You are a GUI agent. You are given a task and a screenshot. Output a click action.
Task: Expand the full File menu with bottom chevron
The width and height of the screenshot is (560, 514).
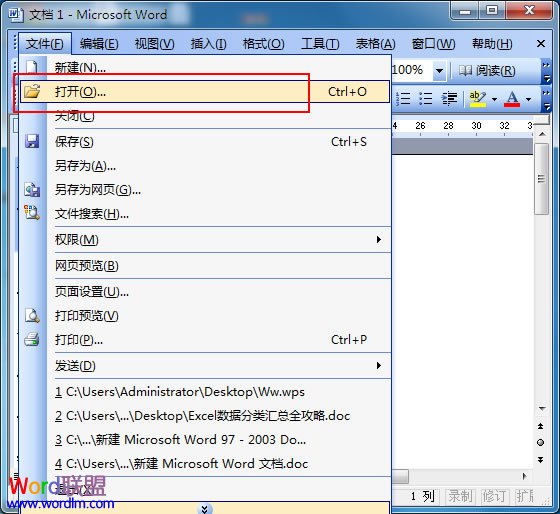(205, 509)
